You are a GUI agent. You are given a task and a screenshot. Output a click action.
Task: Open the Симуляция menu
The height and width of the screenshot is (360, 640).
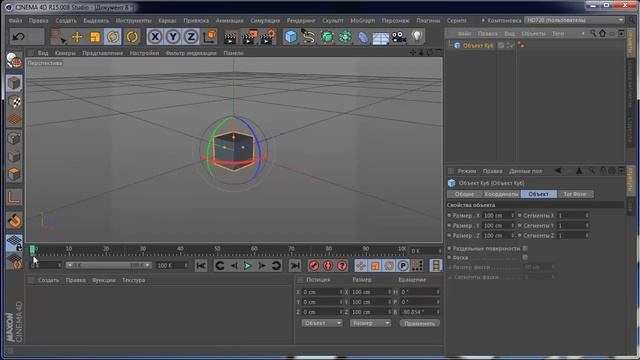(265, 20)
